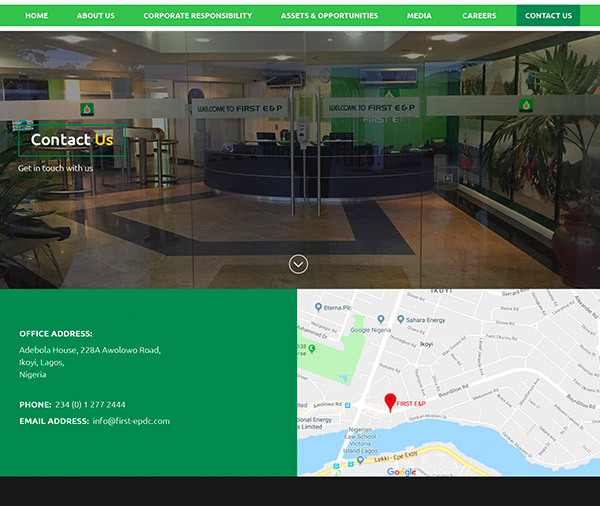Click the 'Get in touch with us' text

[x=55, y=168]
